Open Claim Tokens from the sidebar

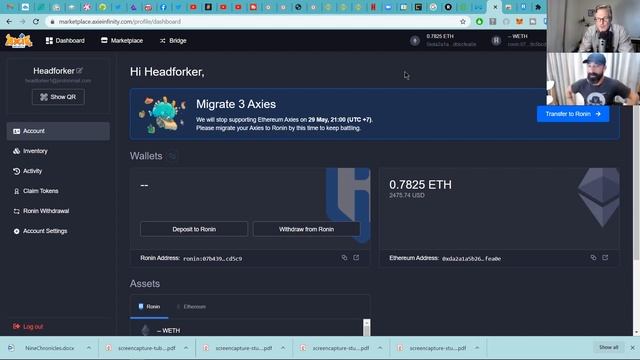click(58, 191)
